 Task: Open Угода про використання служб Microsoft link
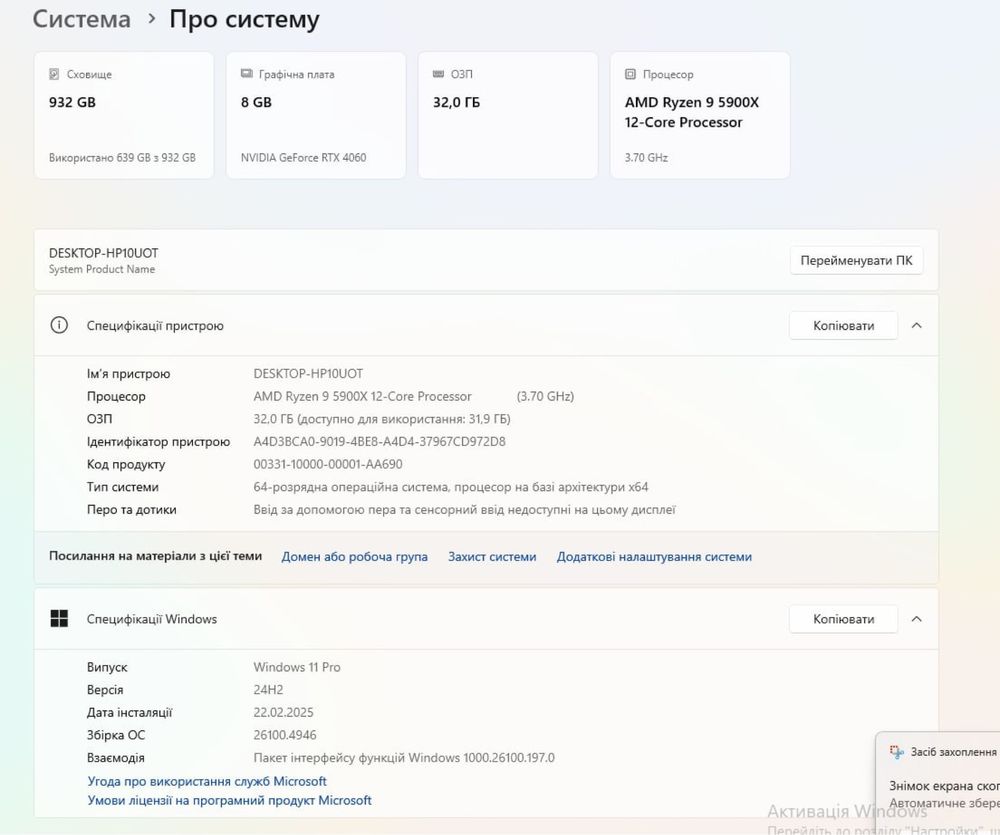point(207,781)
